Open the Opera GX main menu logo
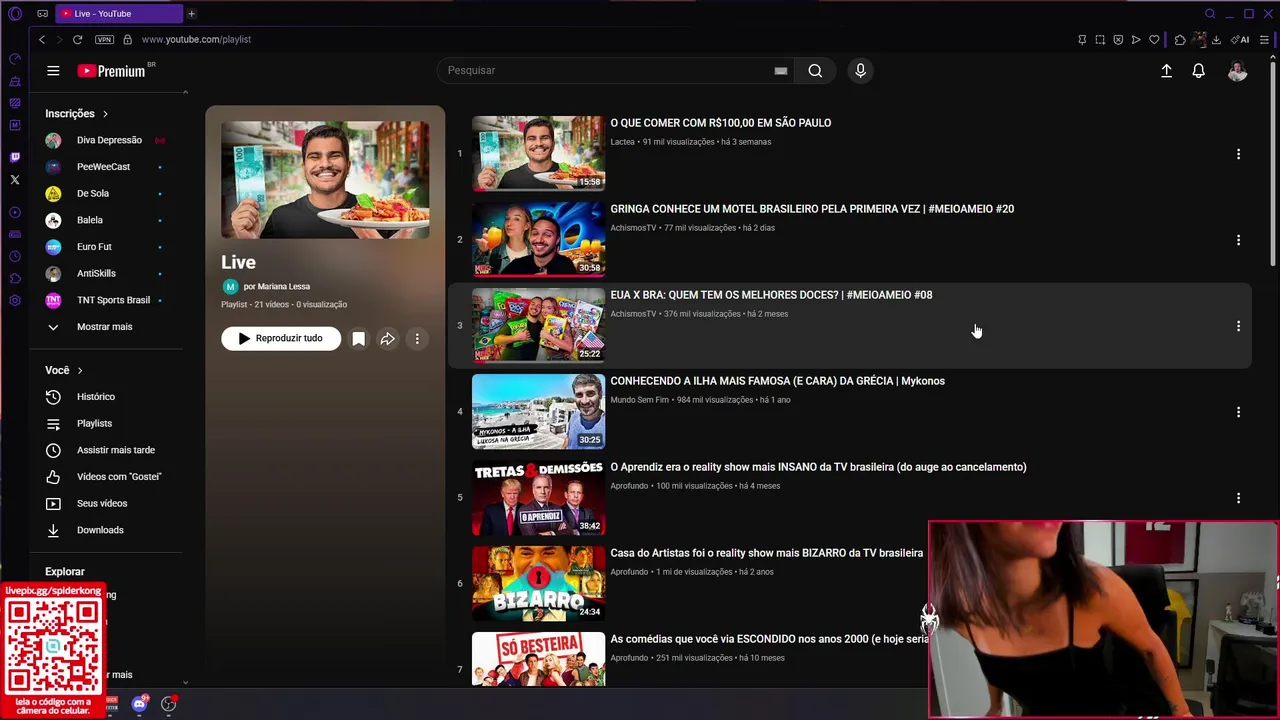The width and height of the screenshot is (1280, 720). [14, 14]
